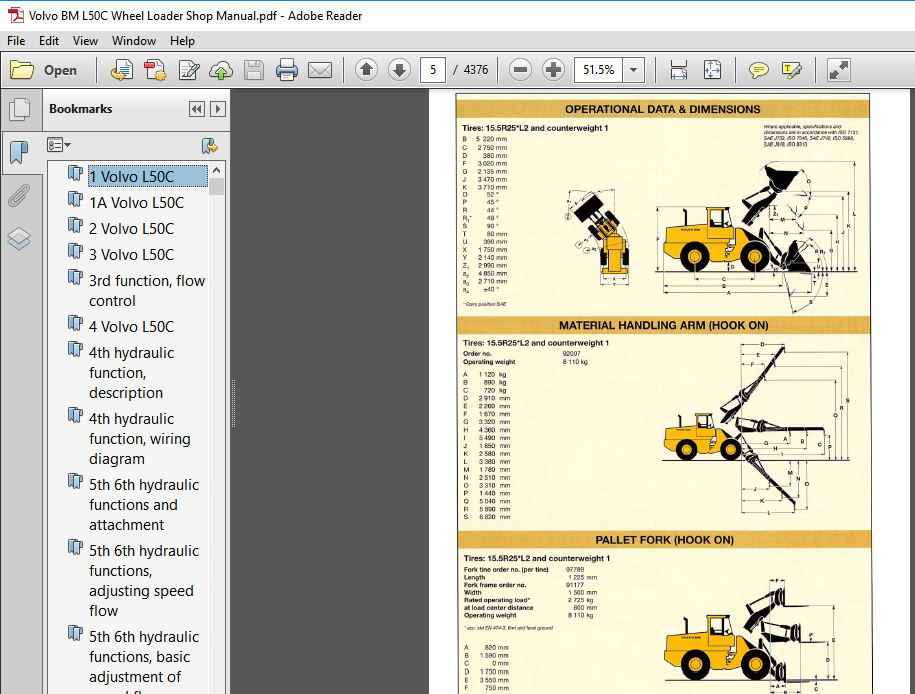
Task: Click the fit one full page icon
Action: coord(712,70)
